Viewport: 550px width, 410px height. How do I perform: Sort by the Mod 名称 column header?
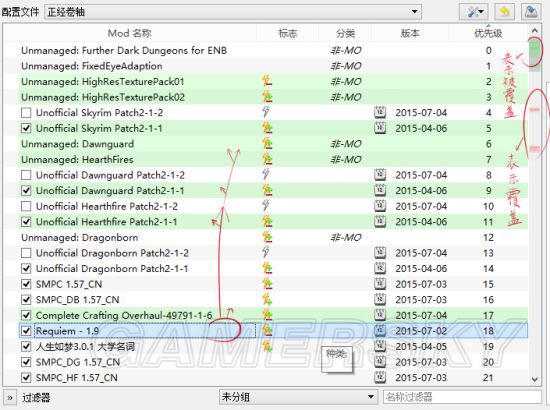[130, 33]
